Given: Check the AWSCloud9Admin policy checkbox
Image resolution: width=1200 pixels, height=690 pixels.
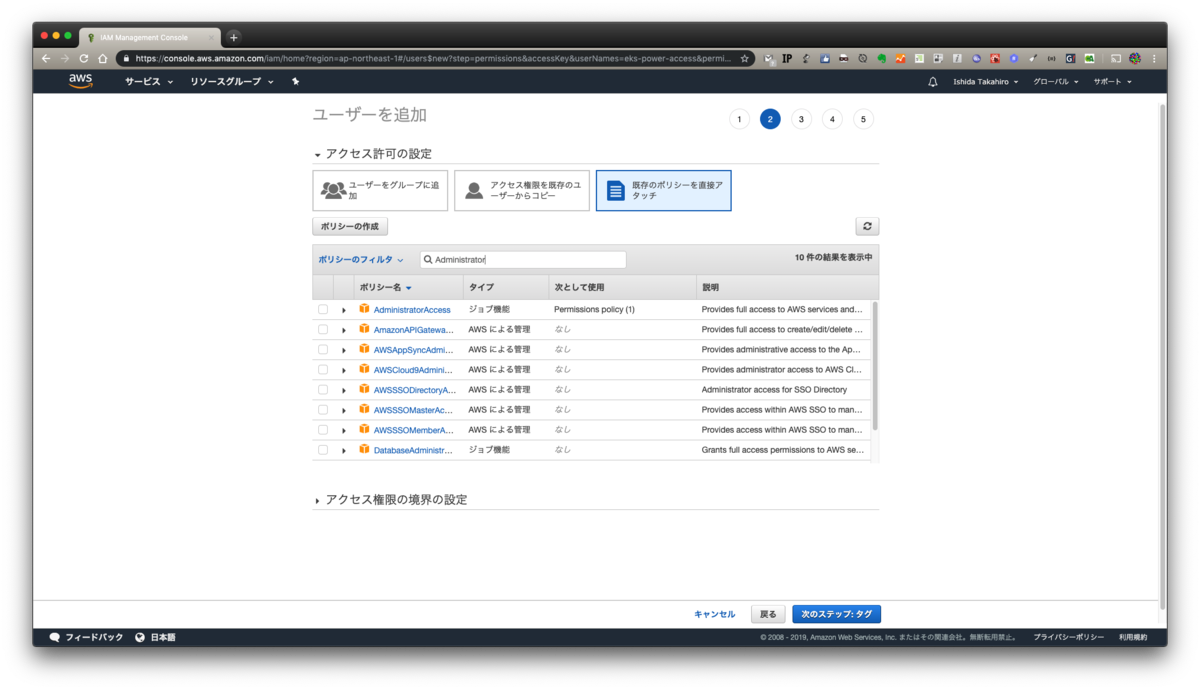Looking at the screenshot, I should (323, 370).
